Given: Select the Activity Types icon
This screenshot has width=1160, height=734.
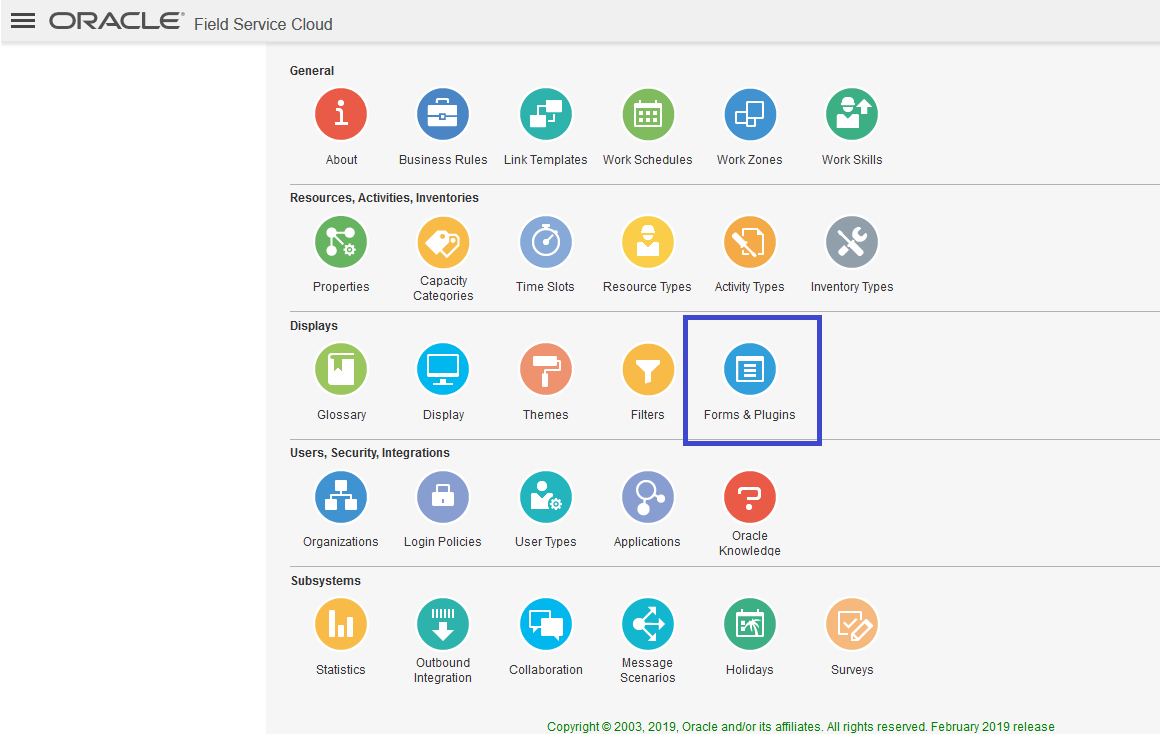Looking at the screenshot, I should click(x=750, y=241).
